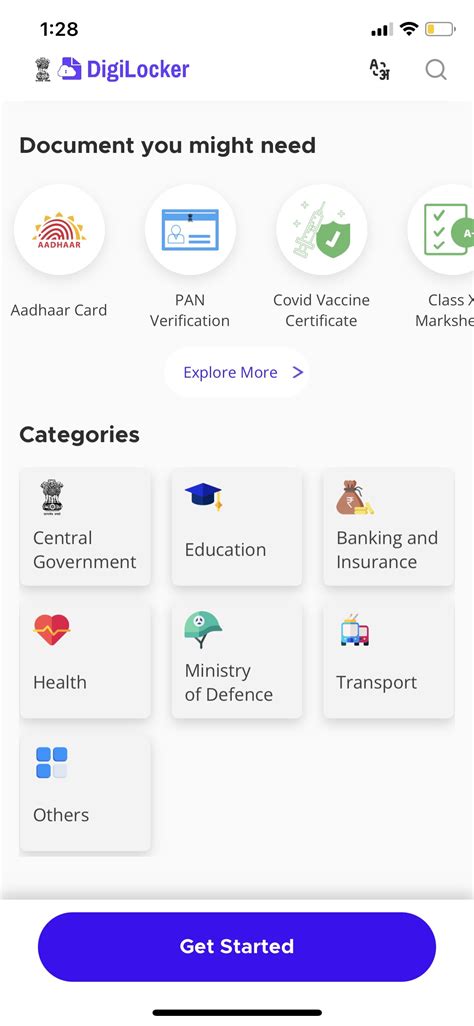Expand via Explore More chevron arrow
Screen dimensions: 474x1026
[298, 372]
